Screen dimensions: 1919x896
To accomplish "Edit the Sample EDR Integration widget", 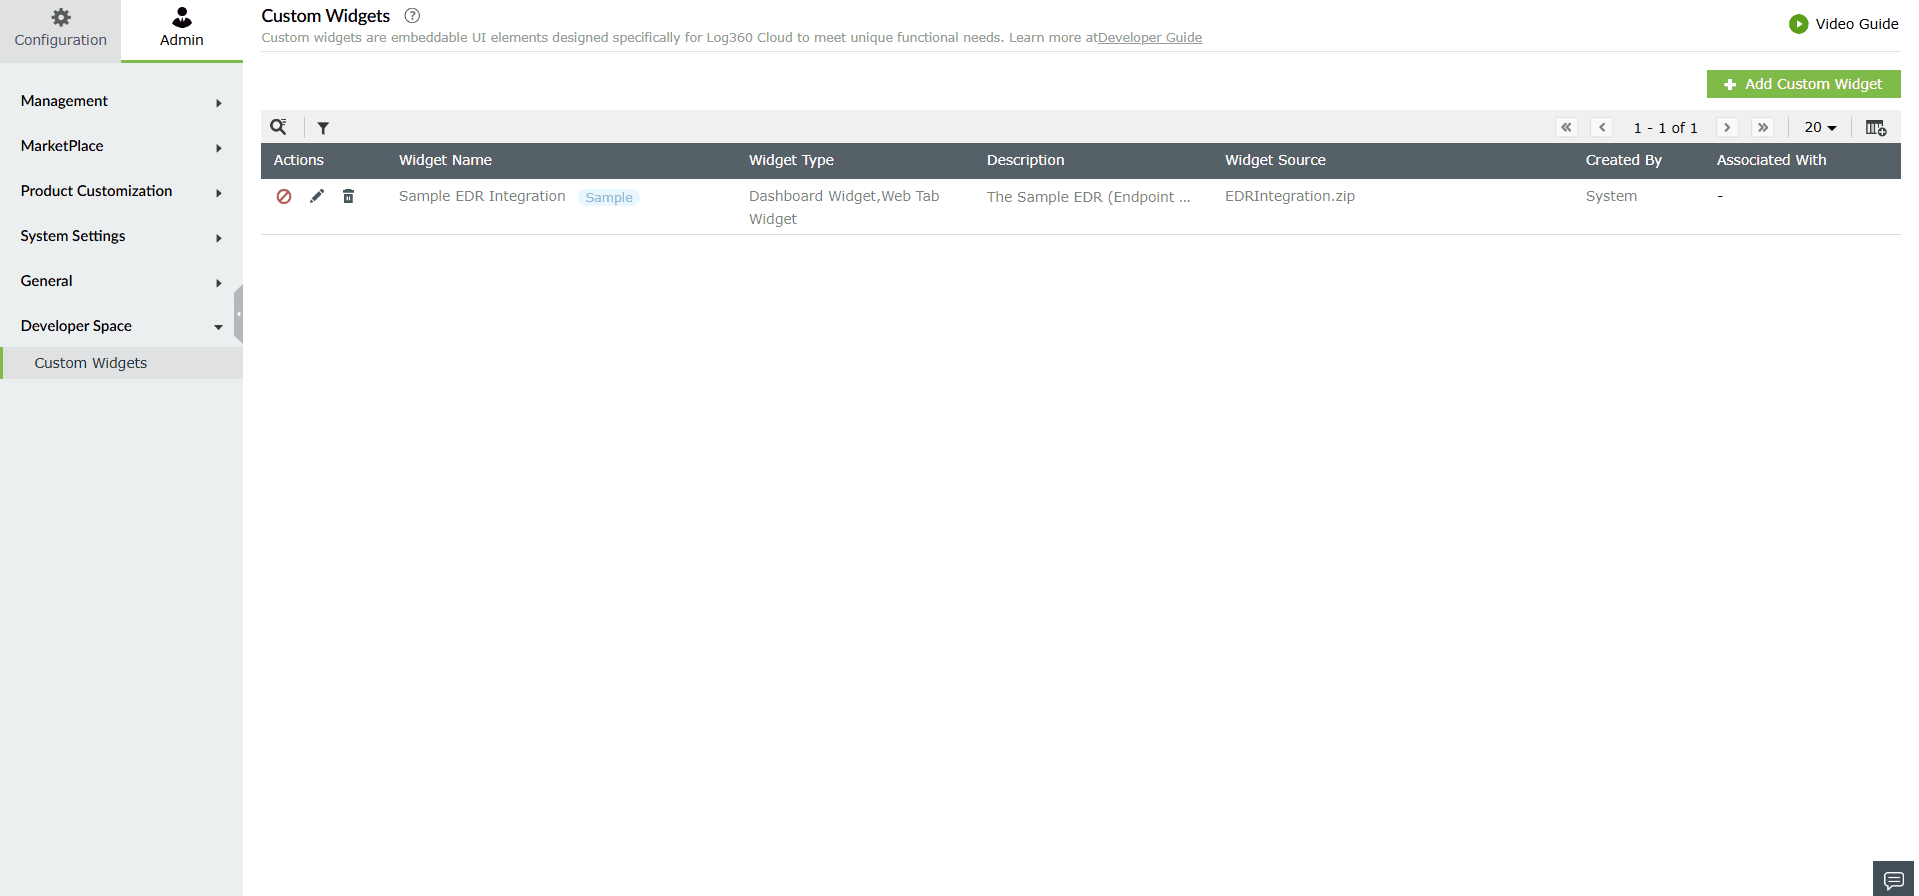I will 317,196.
